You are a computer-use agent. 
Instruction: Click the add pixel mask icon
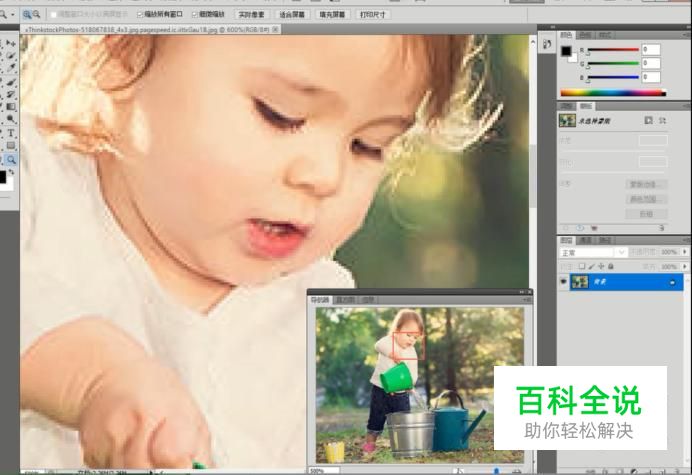click(x=648, y=120)
